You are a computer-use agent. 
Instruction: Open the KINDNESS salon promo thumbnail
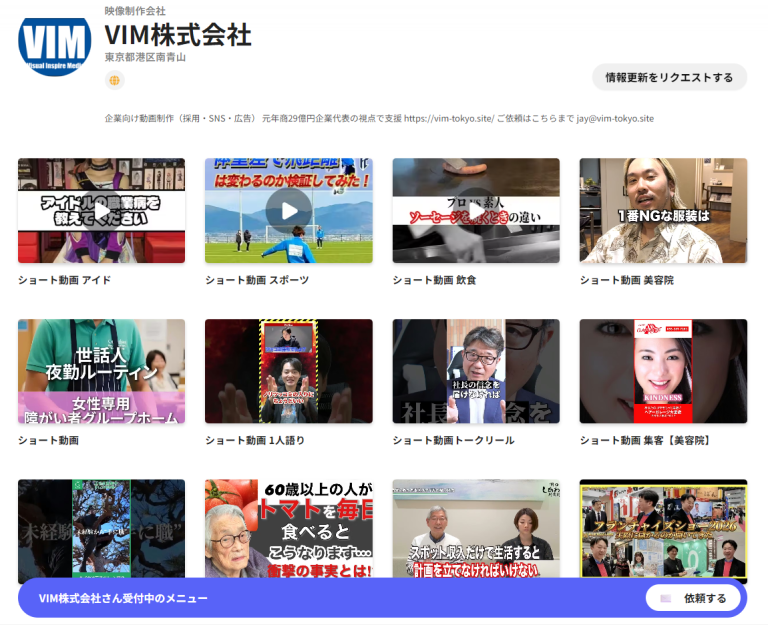663,371
